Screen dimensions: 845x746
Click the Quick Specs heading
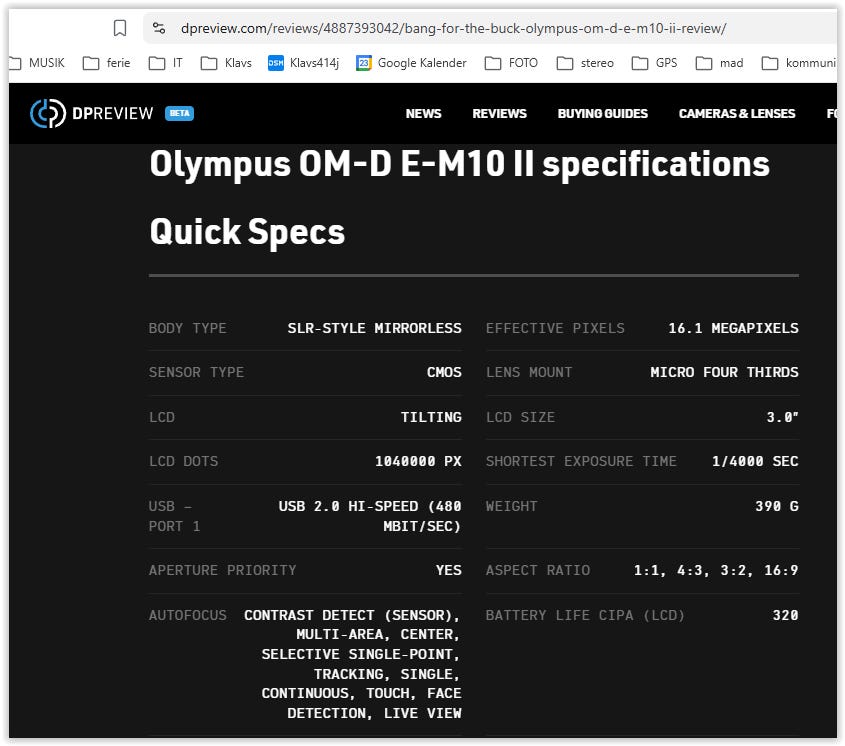[x=247, y=232]
